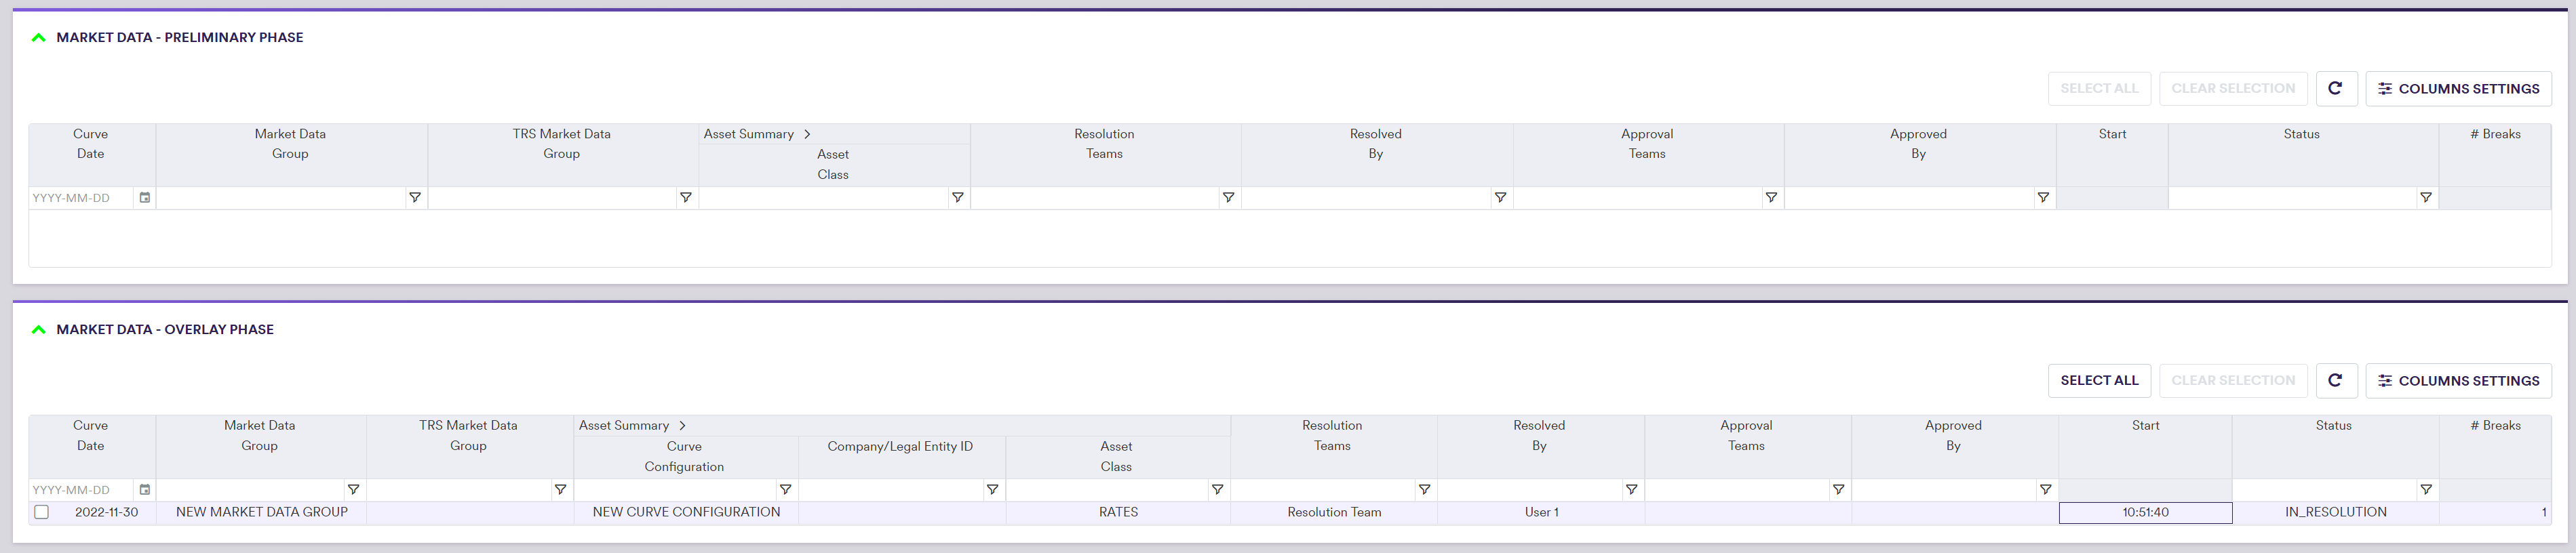Select the 10:51:40 Start time cell

2145,512
